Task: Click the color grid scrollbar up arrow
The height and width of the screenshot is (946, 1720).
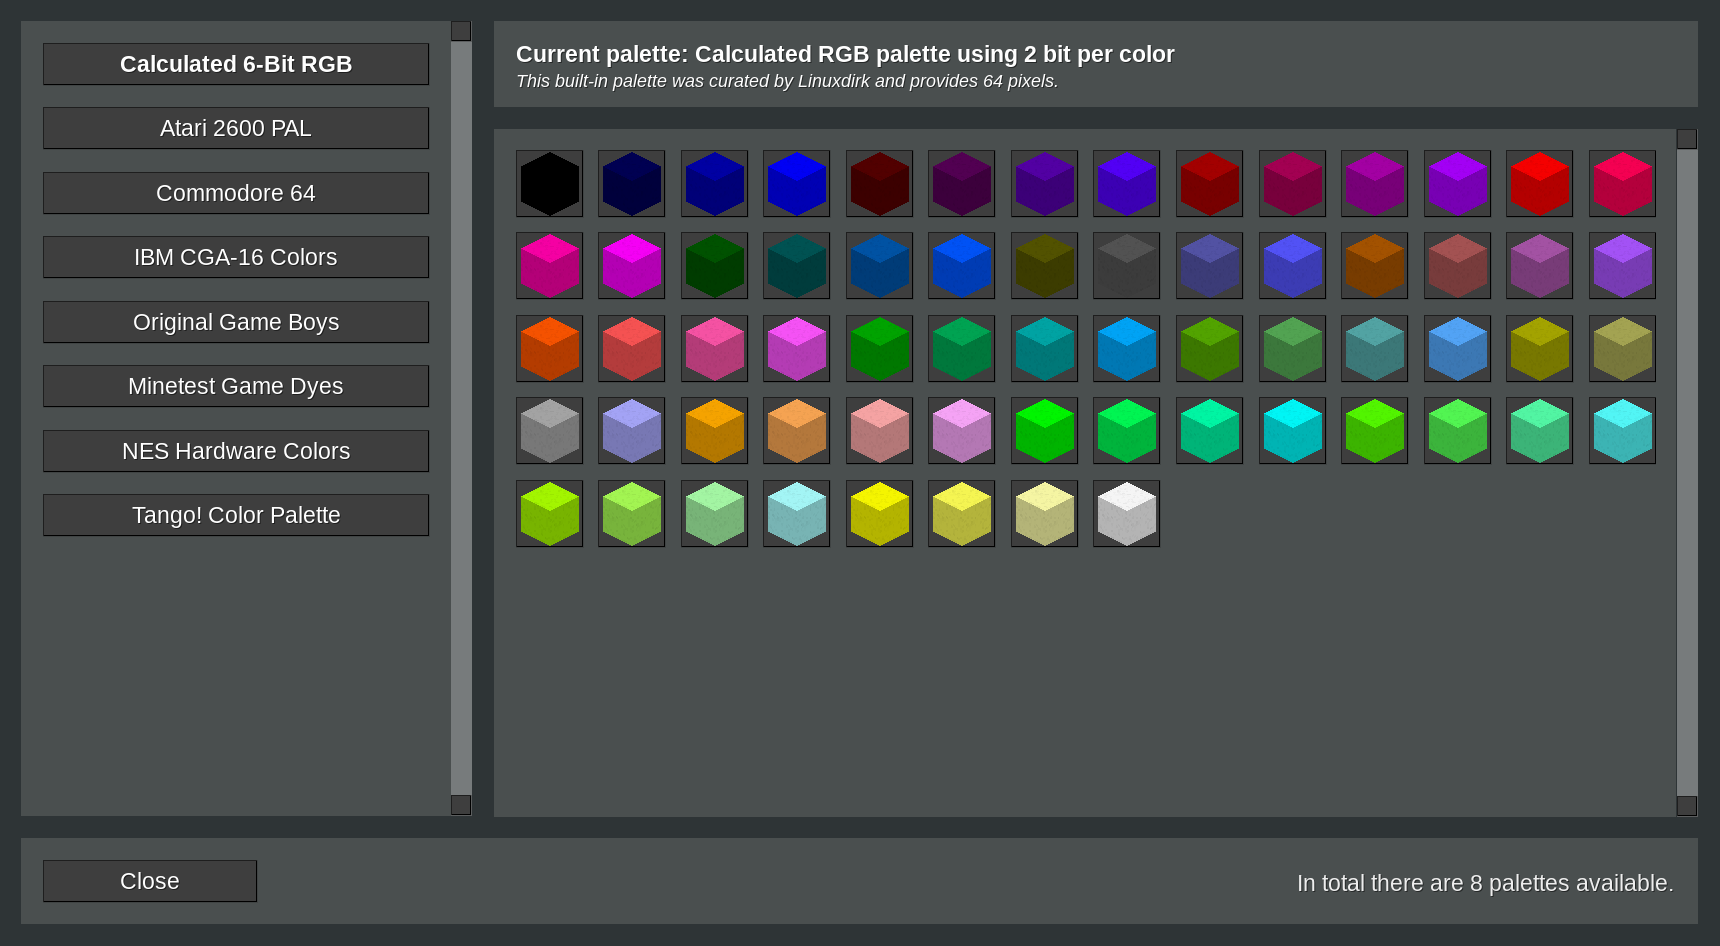Action: point(1687,139)
